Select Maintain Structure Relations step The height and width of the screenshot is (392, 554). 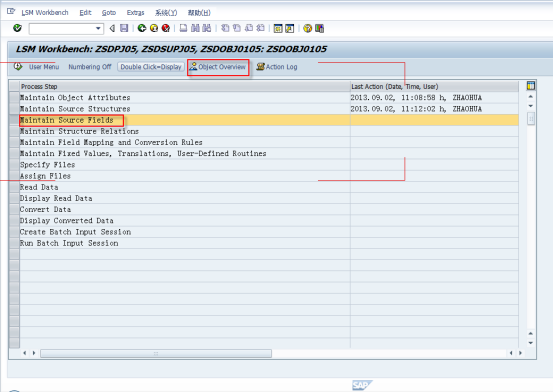pos(184,131)
